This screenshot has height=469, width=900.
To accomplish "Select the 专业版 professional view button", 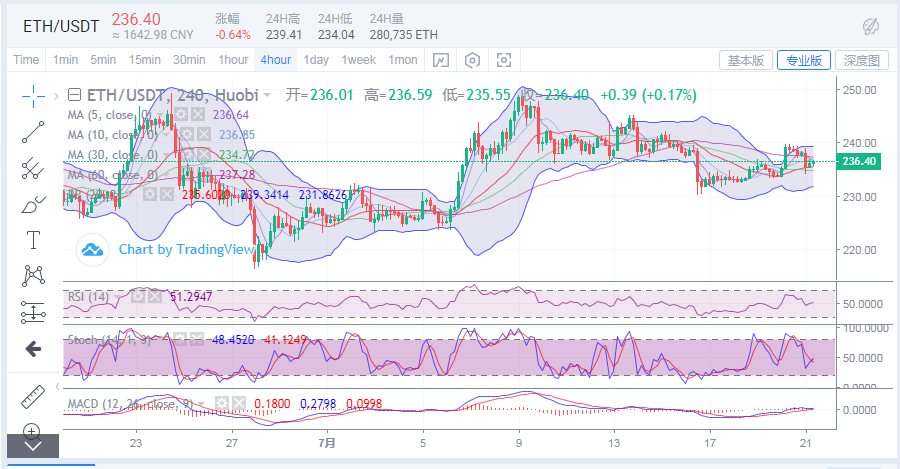I will (804, 60).
